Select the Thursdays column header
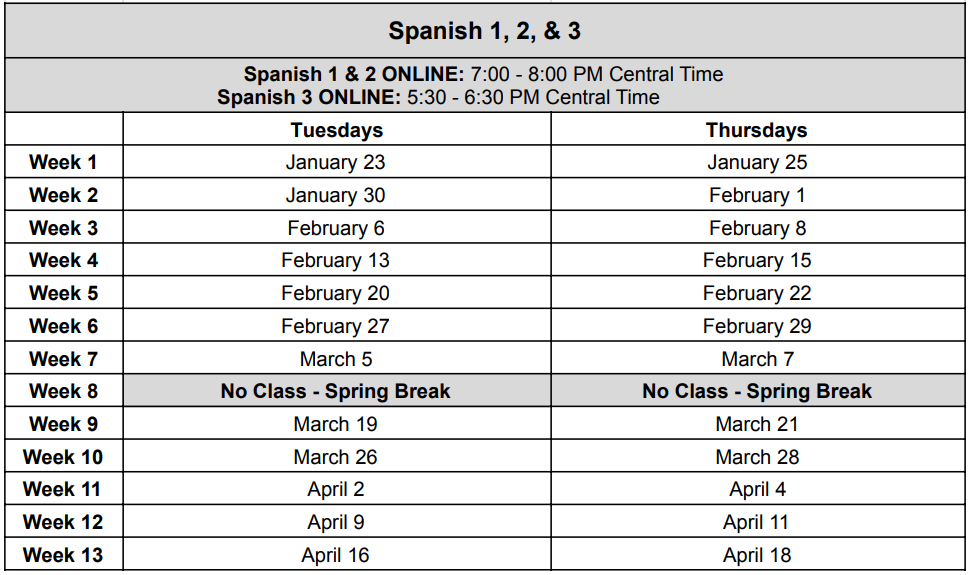This screenshot has width=970, height=575. 757,130
